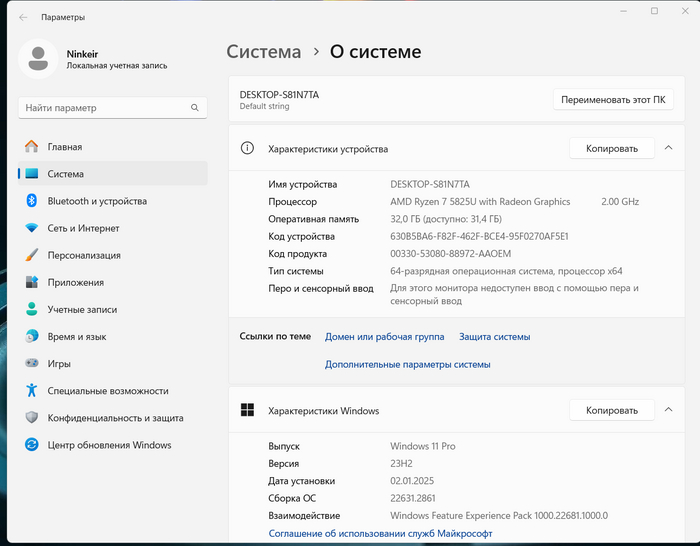Click the Персонализация brush icon

(x=32, y=255)
